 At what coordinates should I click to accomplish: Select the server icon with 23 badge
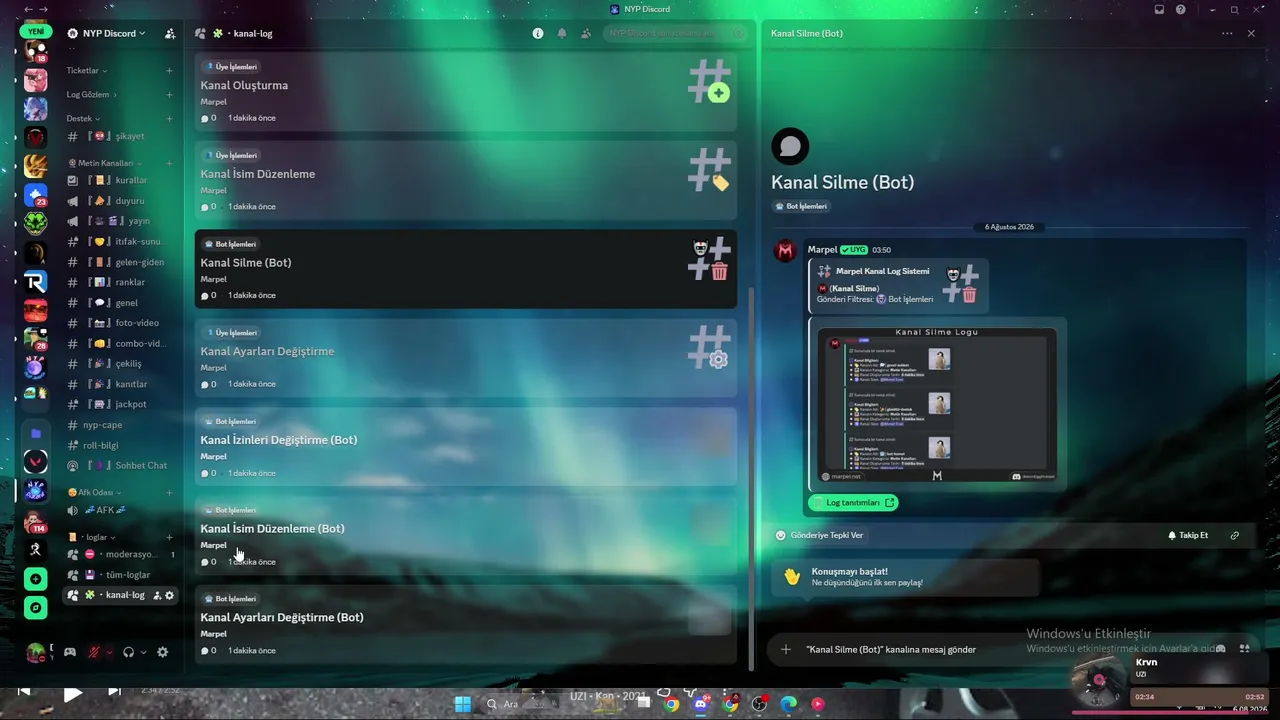tap(36, 195)
